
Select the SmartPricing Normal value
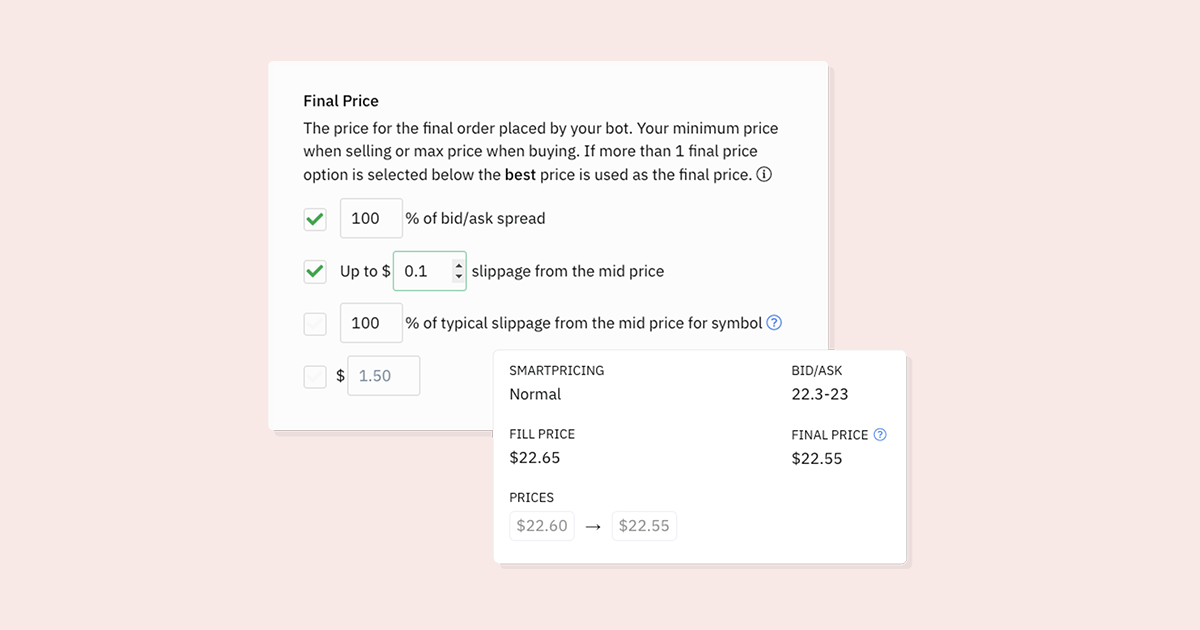[x=535, y=394]
